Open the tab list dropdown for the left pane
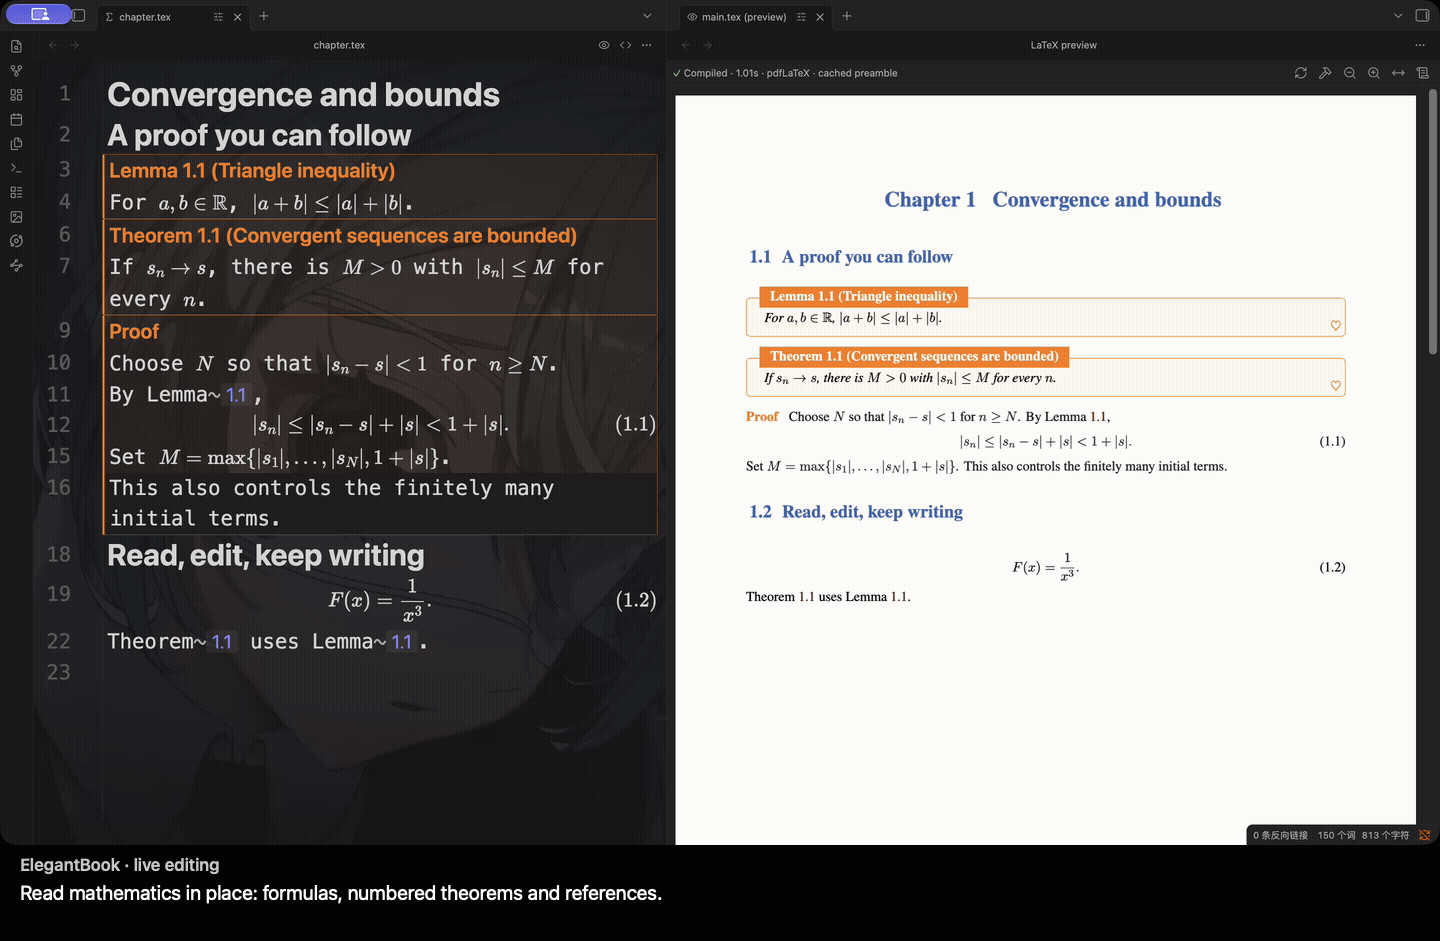1440x941 pixels. tap(647, 16)
